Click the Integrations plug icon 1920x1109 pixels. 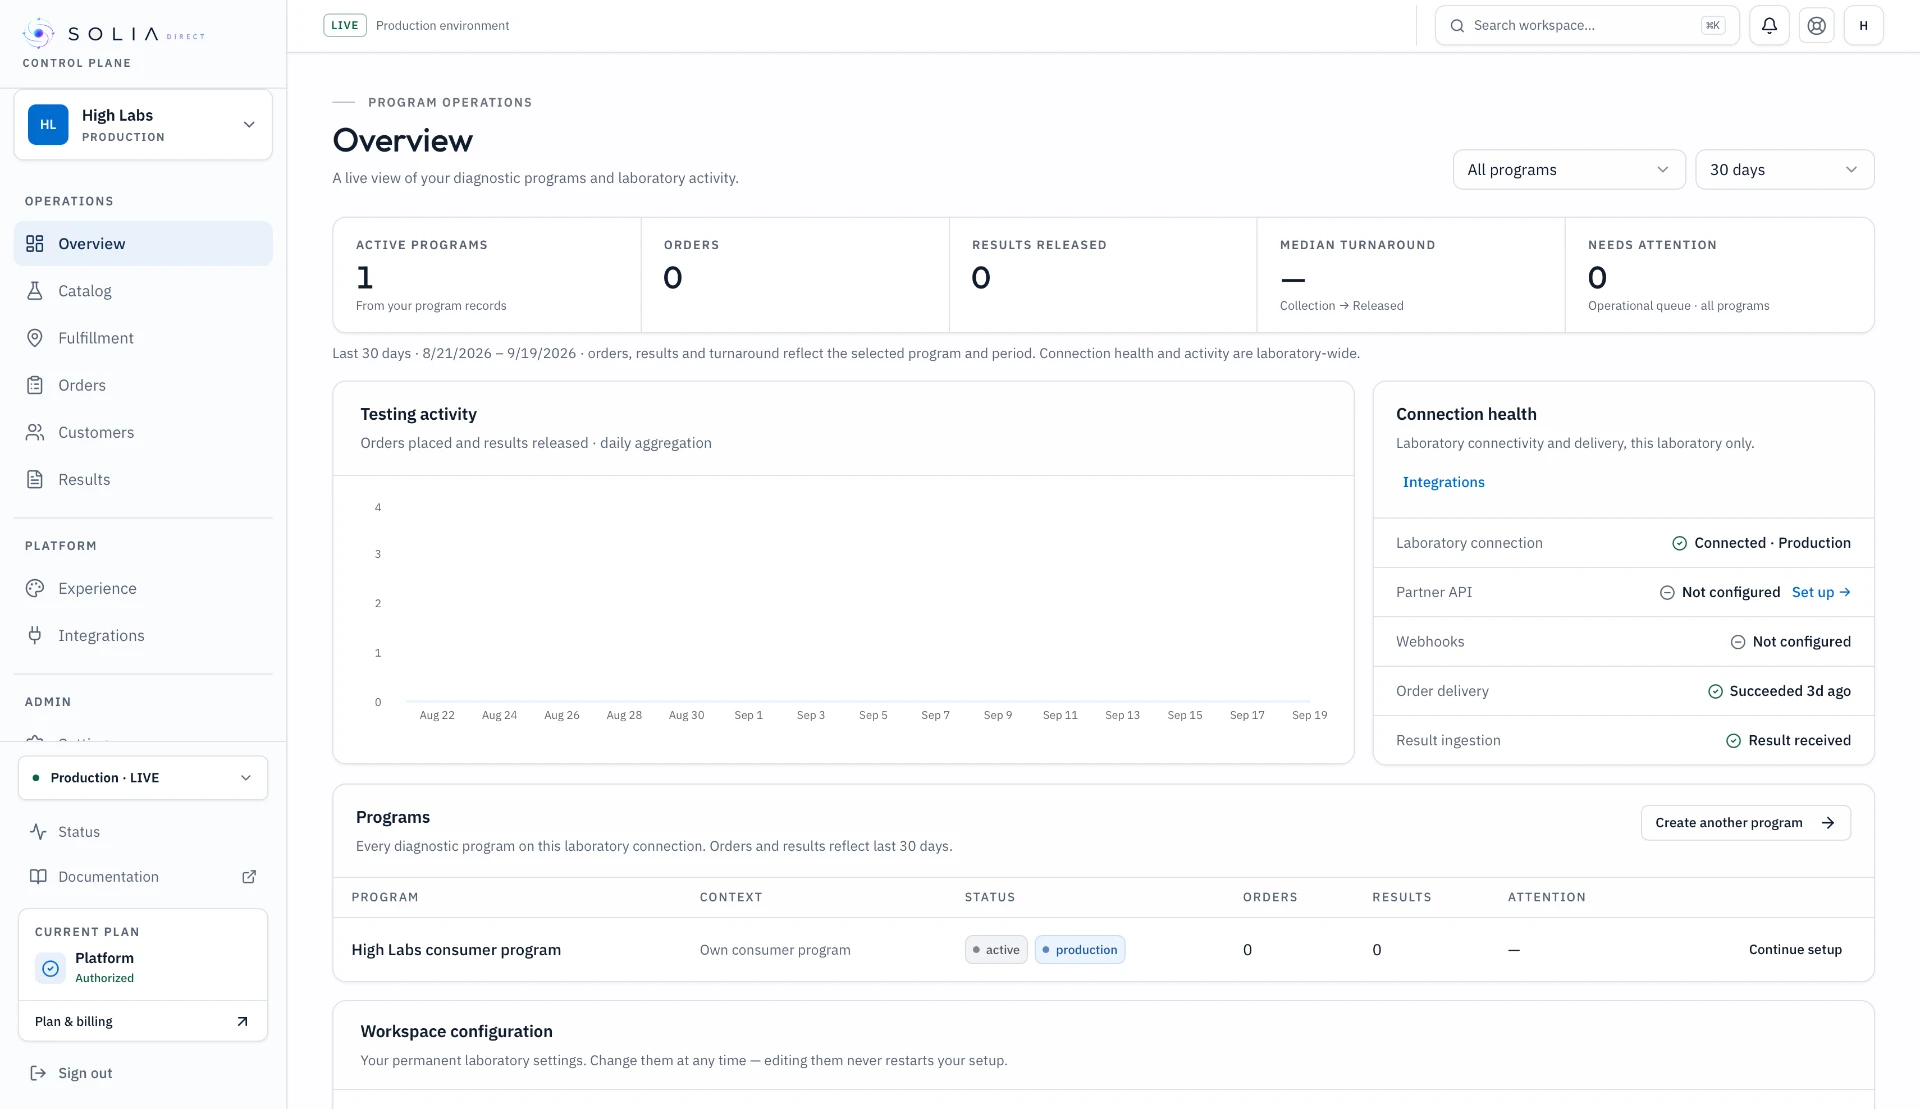[x=35, y=635]
